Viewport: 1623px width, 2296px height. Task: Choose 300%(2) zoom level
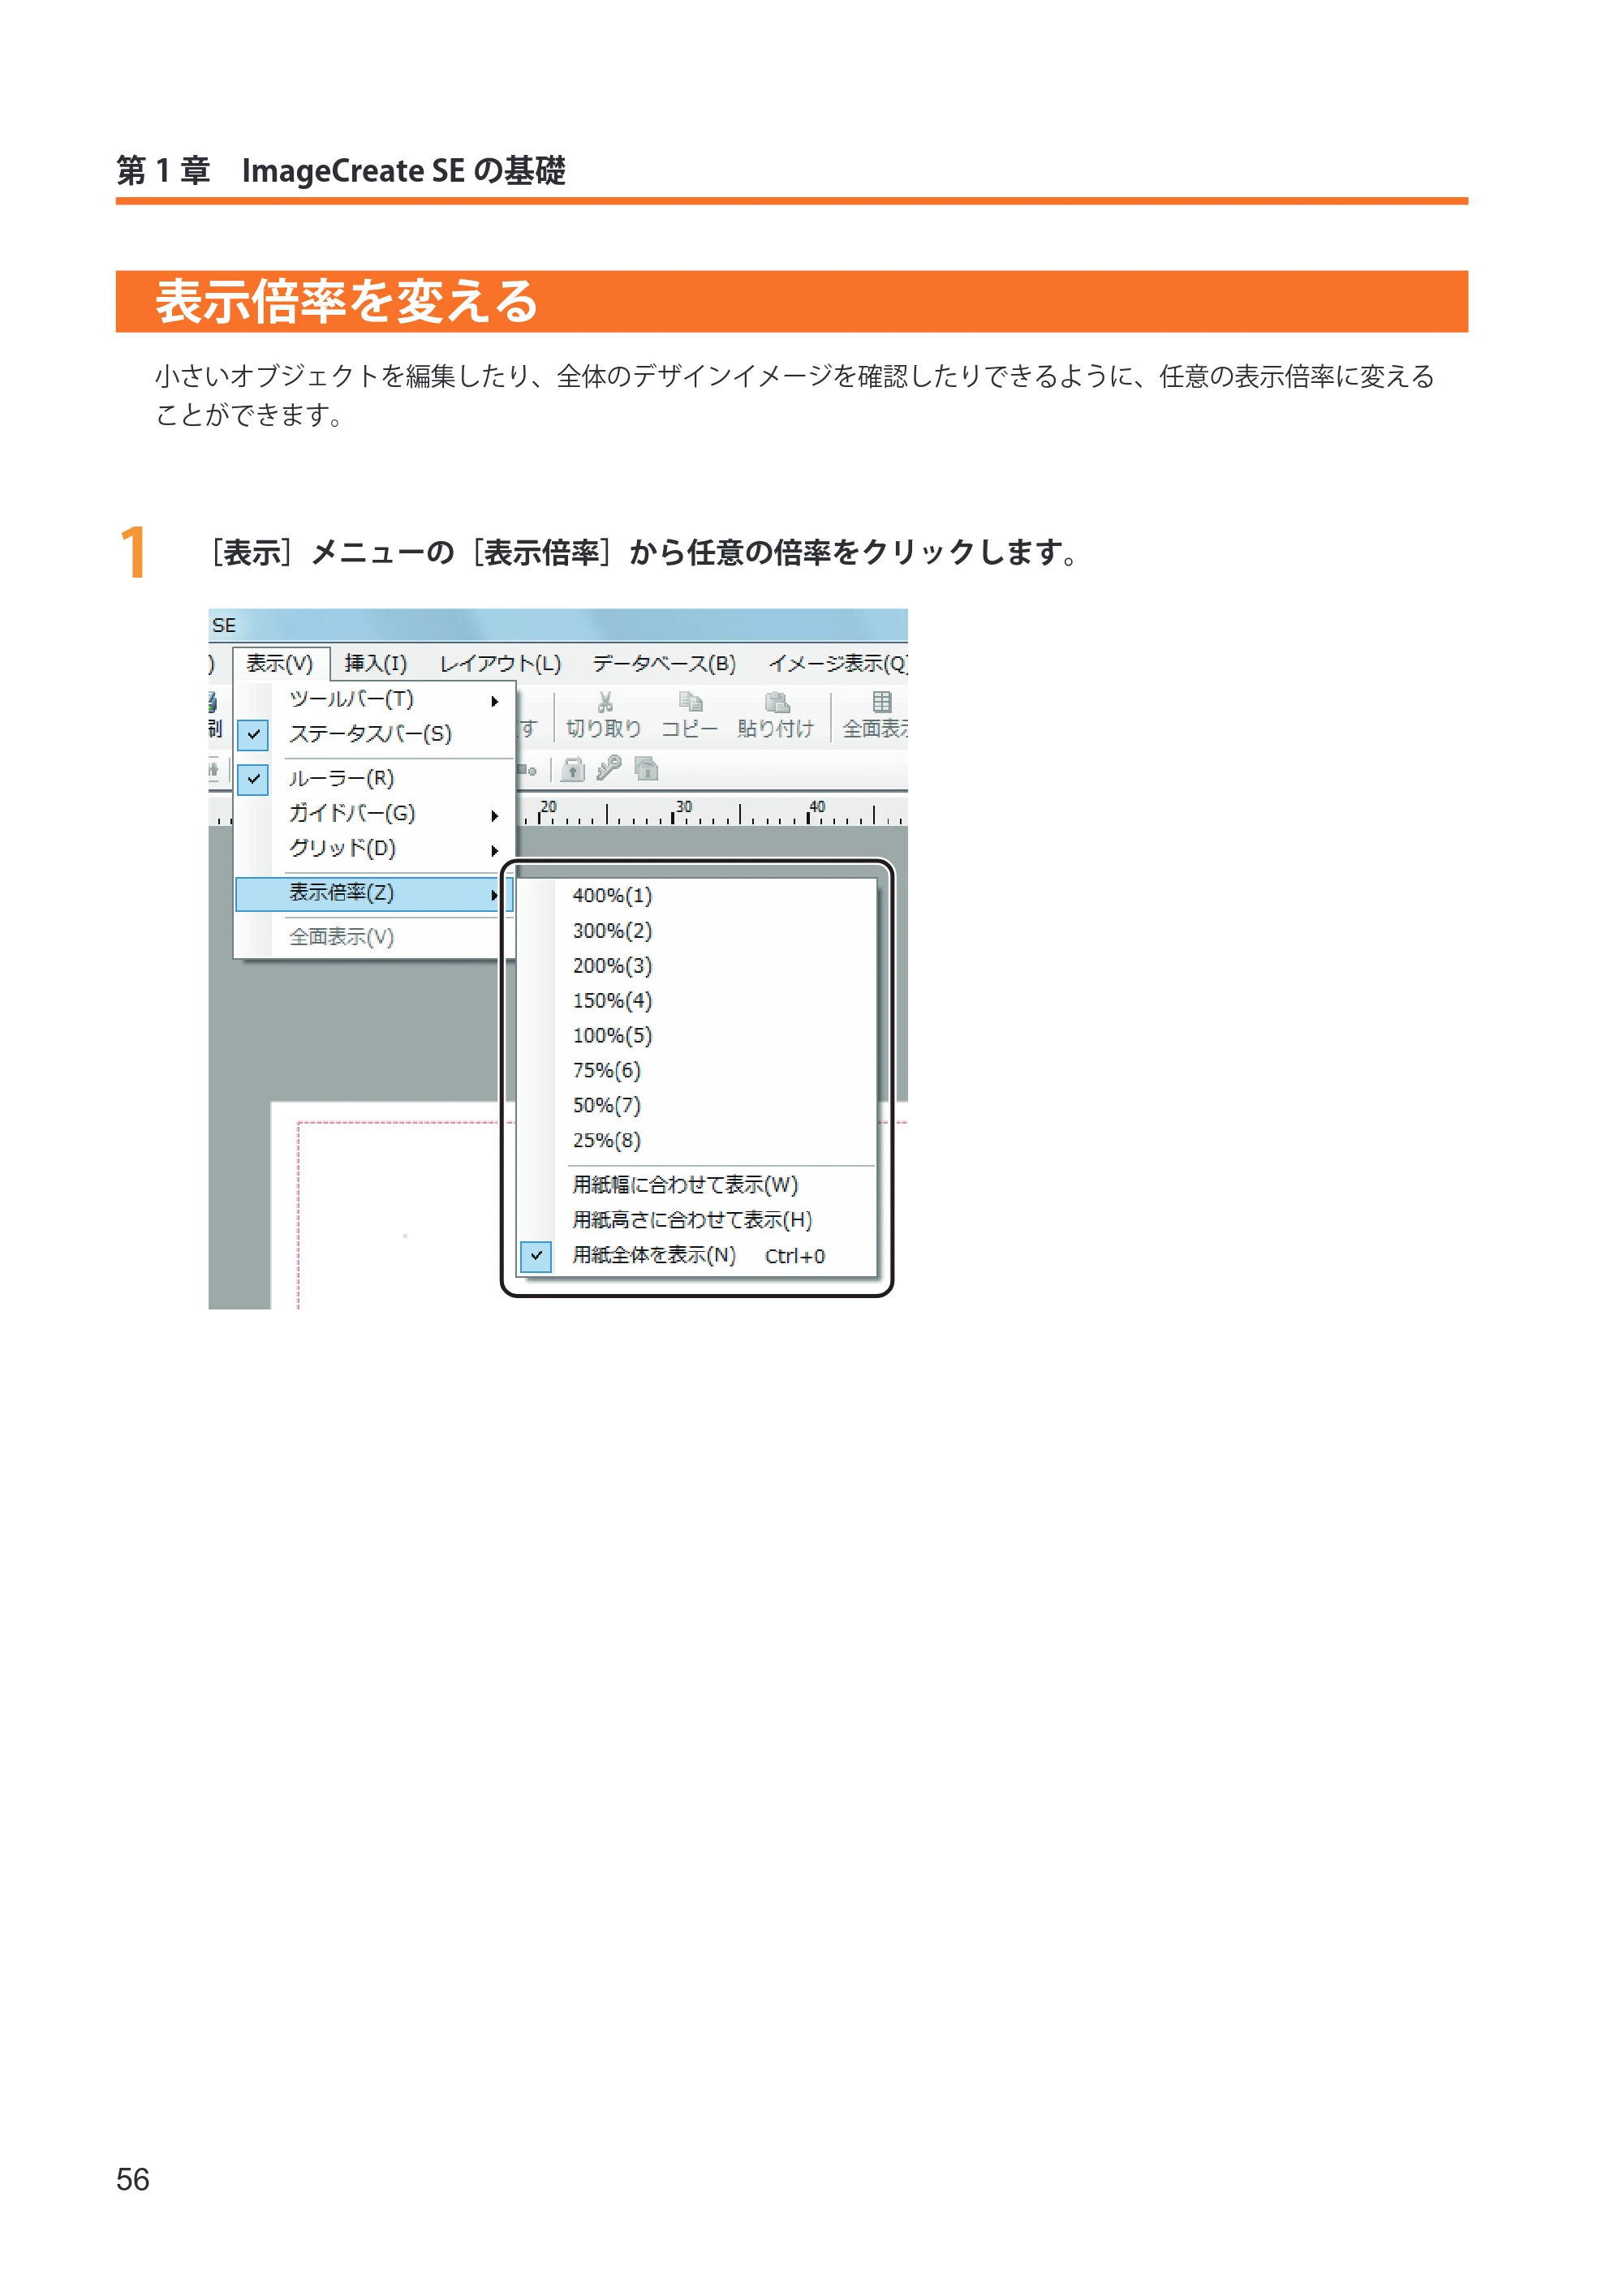[697, 931]
